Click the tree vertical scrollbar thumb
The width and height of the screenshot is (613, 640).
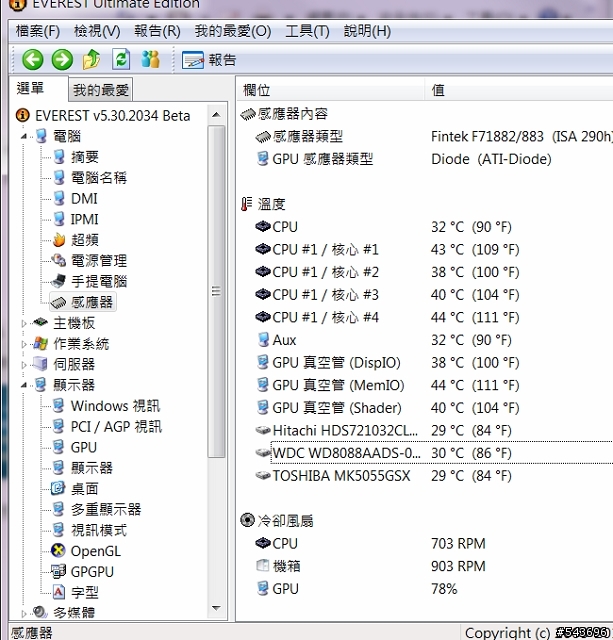(x=216, y=291)
